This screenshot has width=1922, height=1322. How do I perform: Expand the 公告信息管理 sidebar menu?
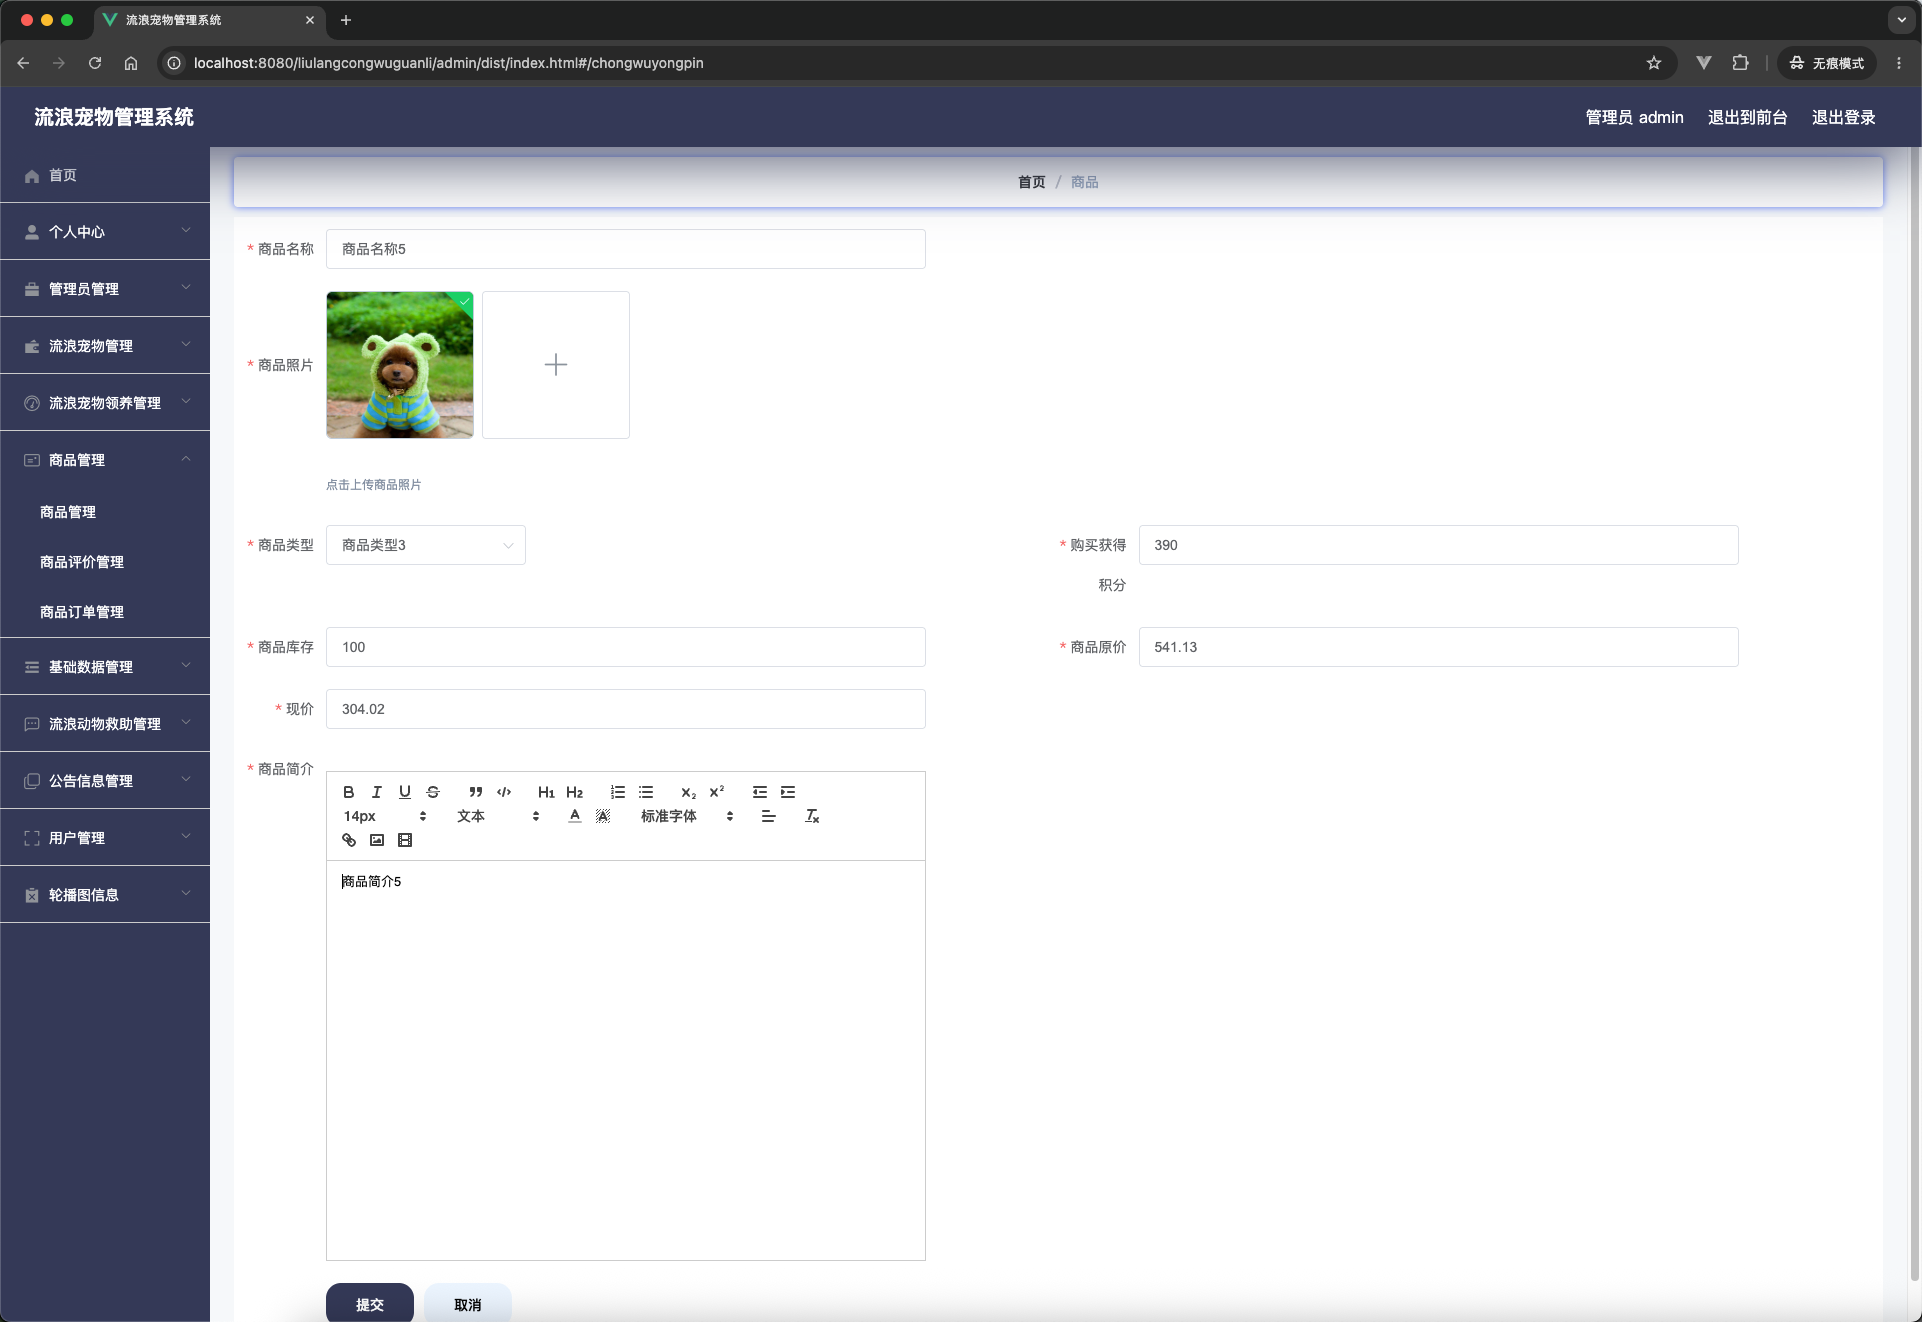coord(105,780)
